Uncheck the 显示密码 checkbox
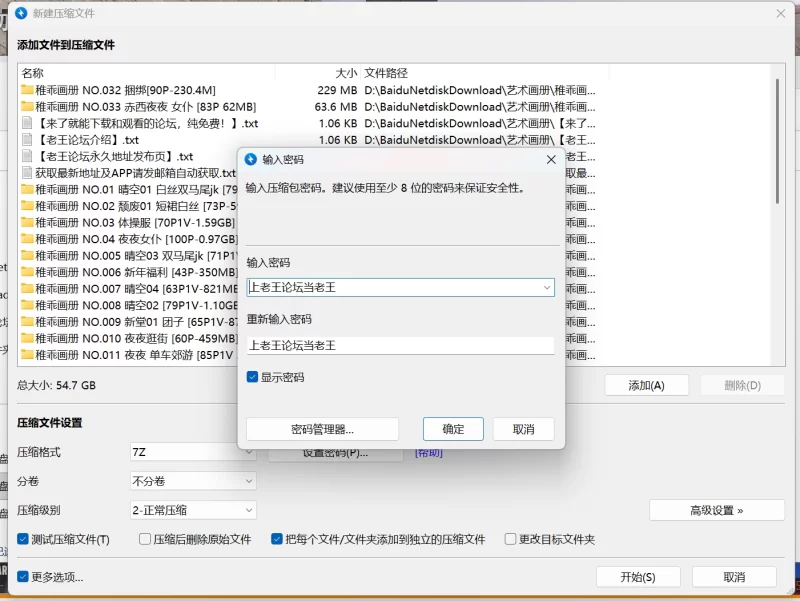Image resolution: width=800 pixels, height=601 pixels. [x=253, y=378]
